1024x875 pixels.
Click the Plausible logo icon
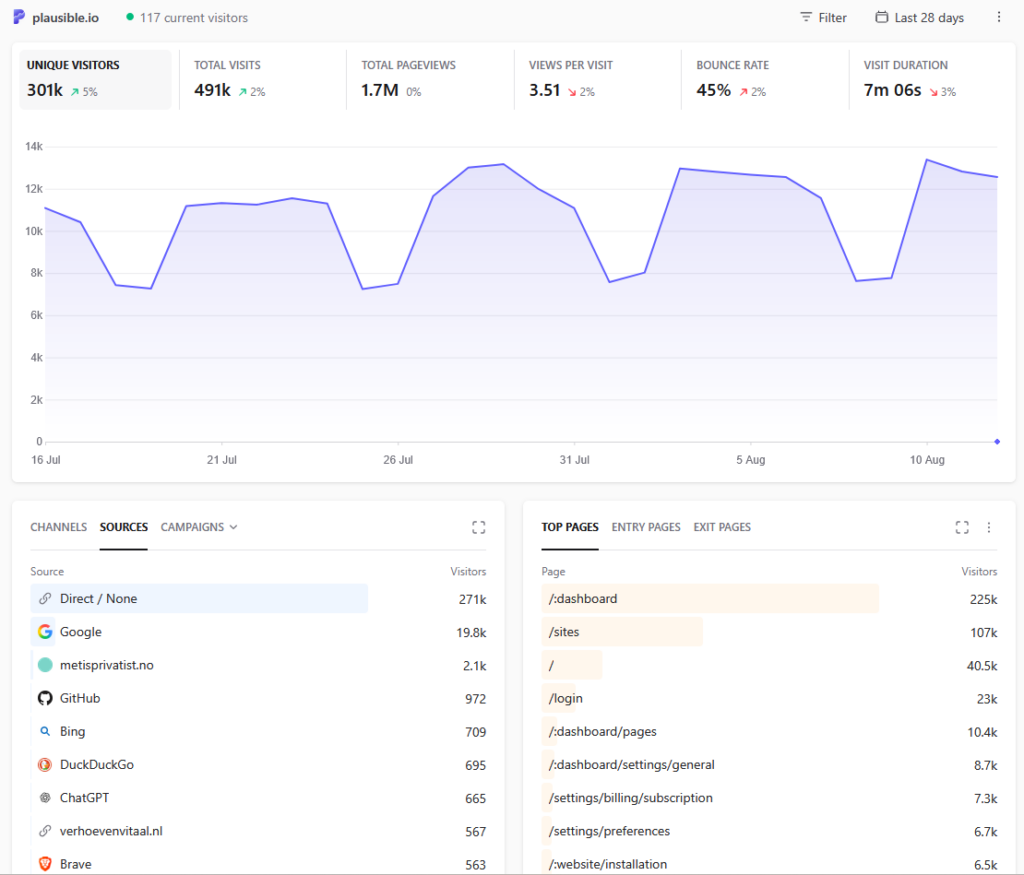[19, 17]
